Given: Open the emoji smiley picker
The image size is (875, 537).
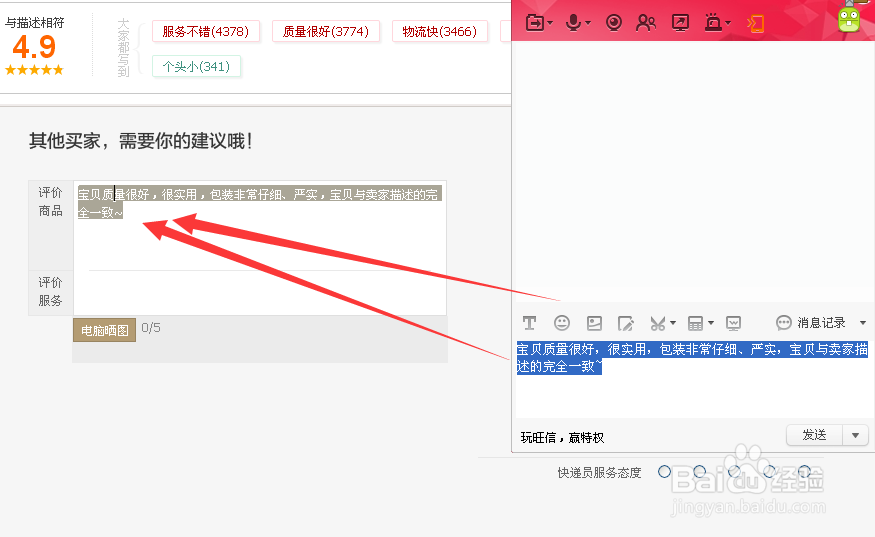Looking at the screenshot, I should click(x=562, y=323).
